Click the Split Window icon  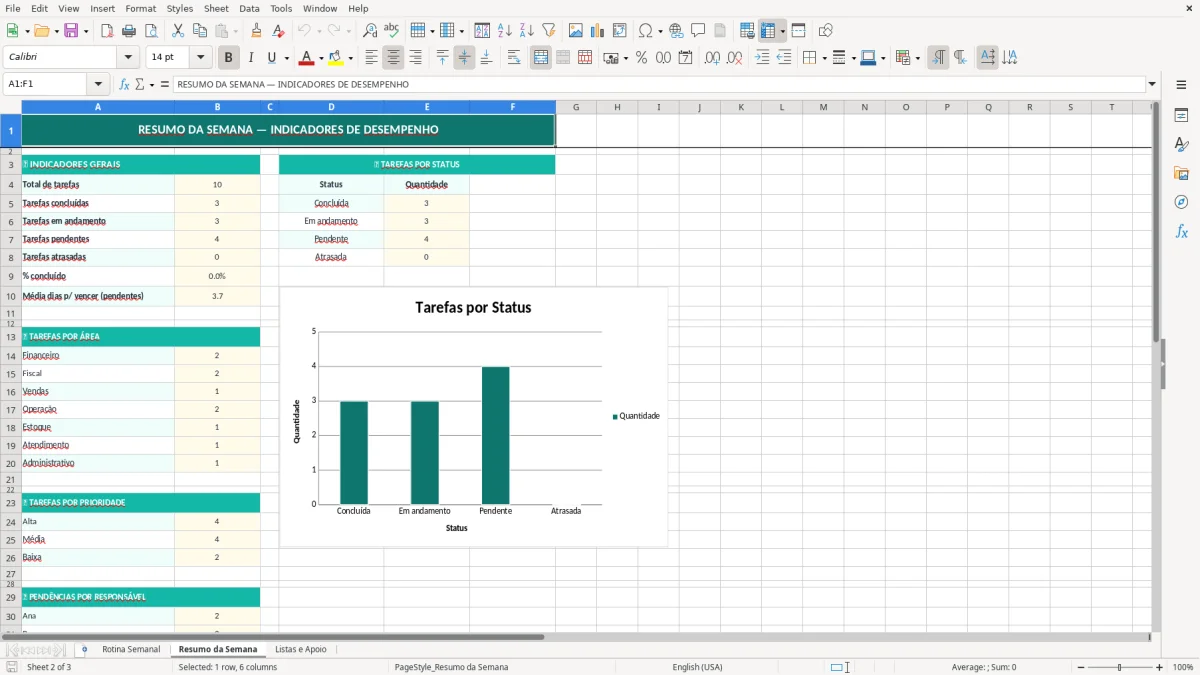point(798,31)
